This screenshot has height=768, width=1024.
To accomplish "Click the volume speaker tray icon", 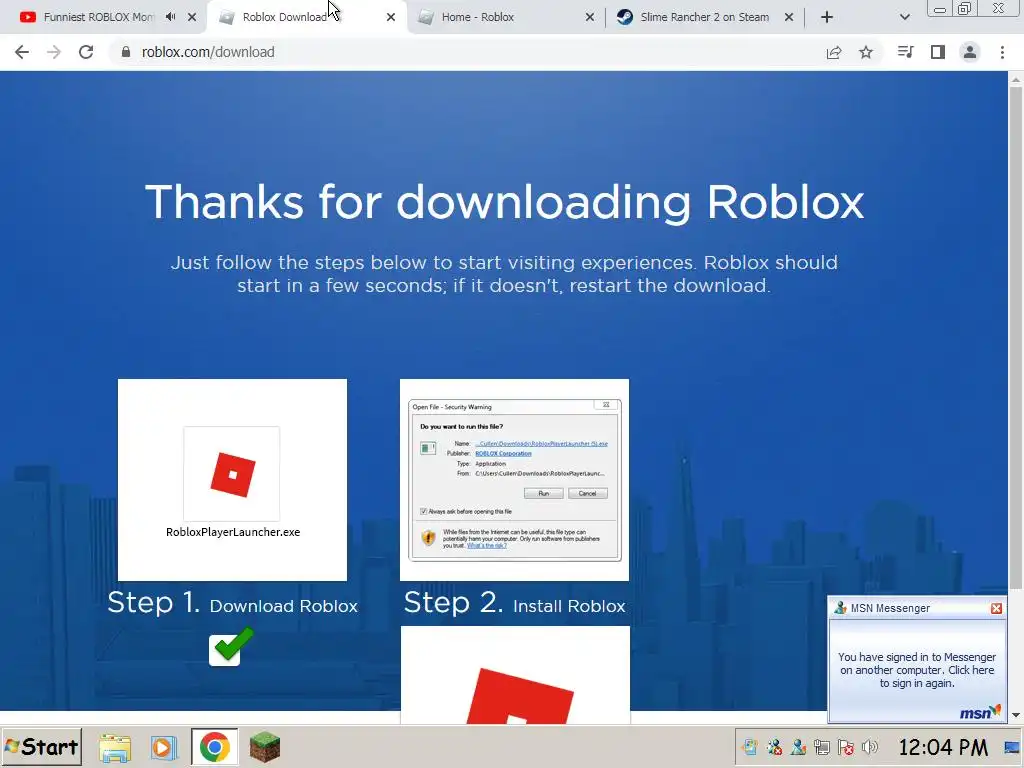I will point(870,747).
